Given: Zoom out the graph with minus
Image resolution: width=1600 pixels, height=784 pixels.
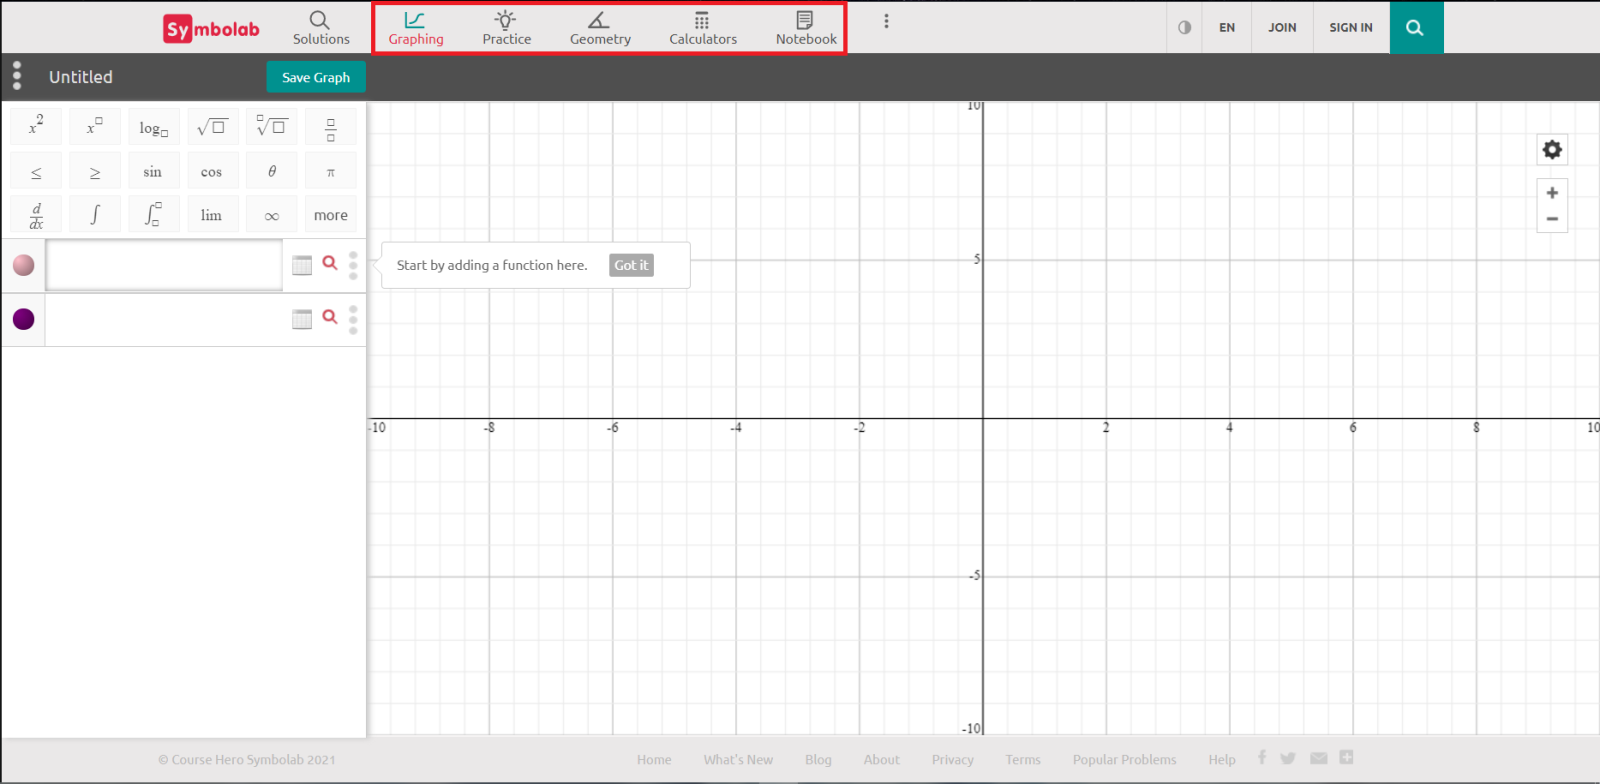Looking at the screenshot, I should (x=1552, y=219).
